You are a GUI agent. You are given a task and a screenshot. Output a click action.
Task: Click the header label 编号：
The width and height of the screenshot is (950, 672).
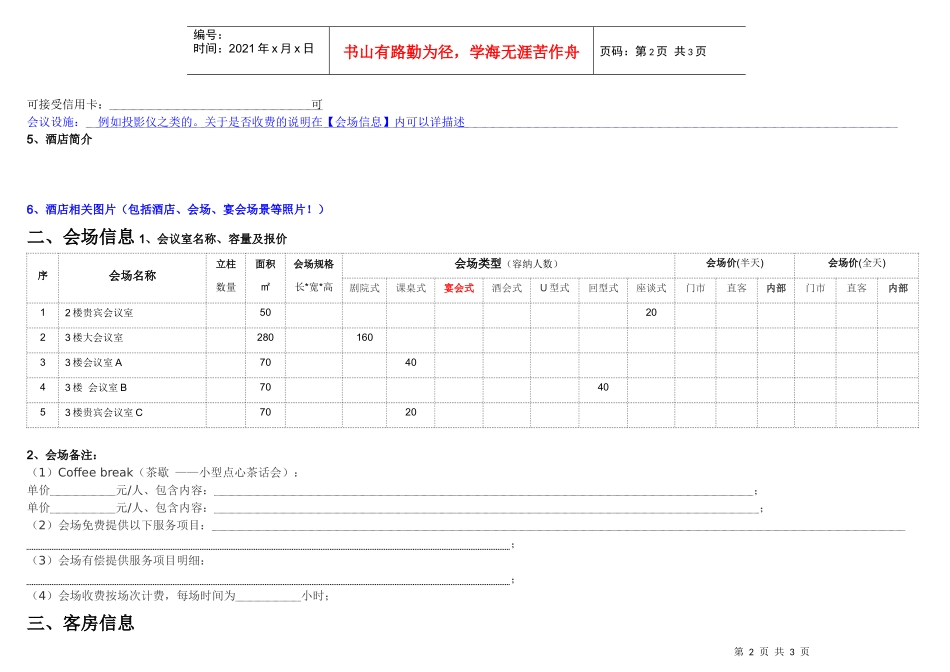pos(208,35)
